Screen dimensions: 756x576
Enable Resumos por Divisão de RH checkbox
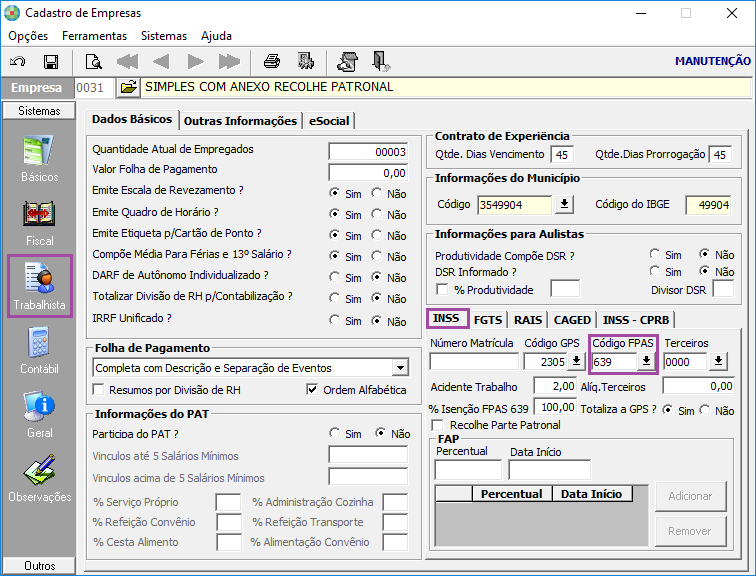pyautogui.click(x=99, y=390)
